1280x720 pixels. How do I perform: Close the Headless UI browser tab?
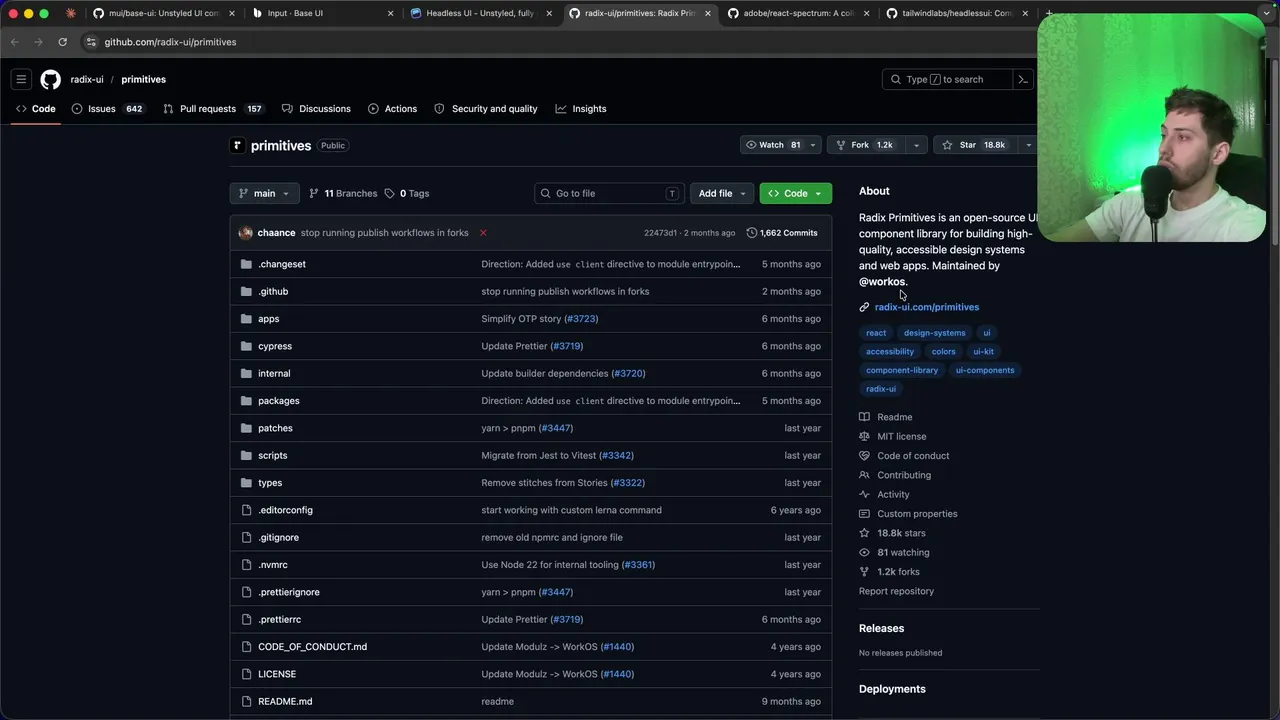point(549,14)
